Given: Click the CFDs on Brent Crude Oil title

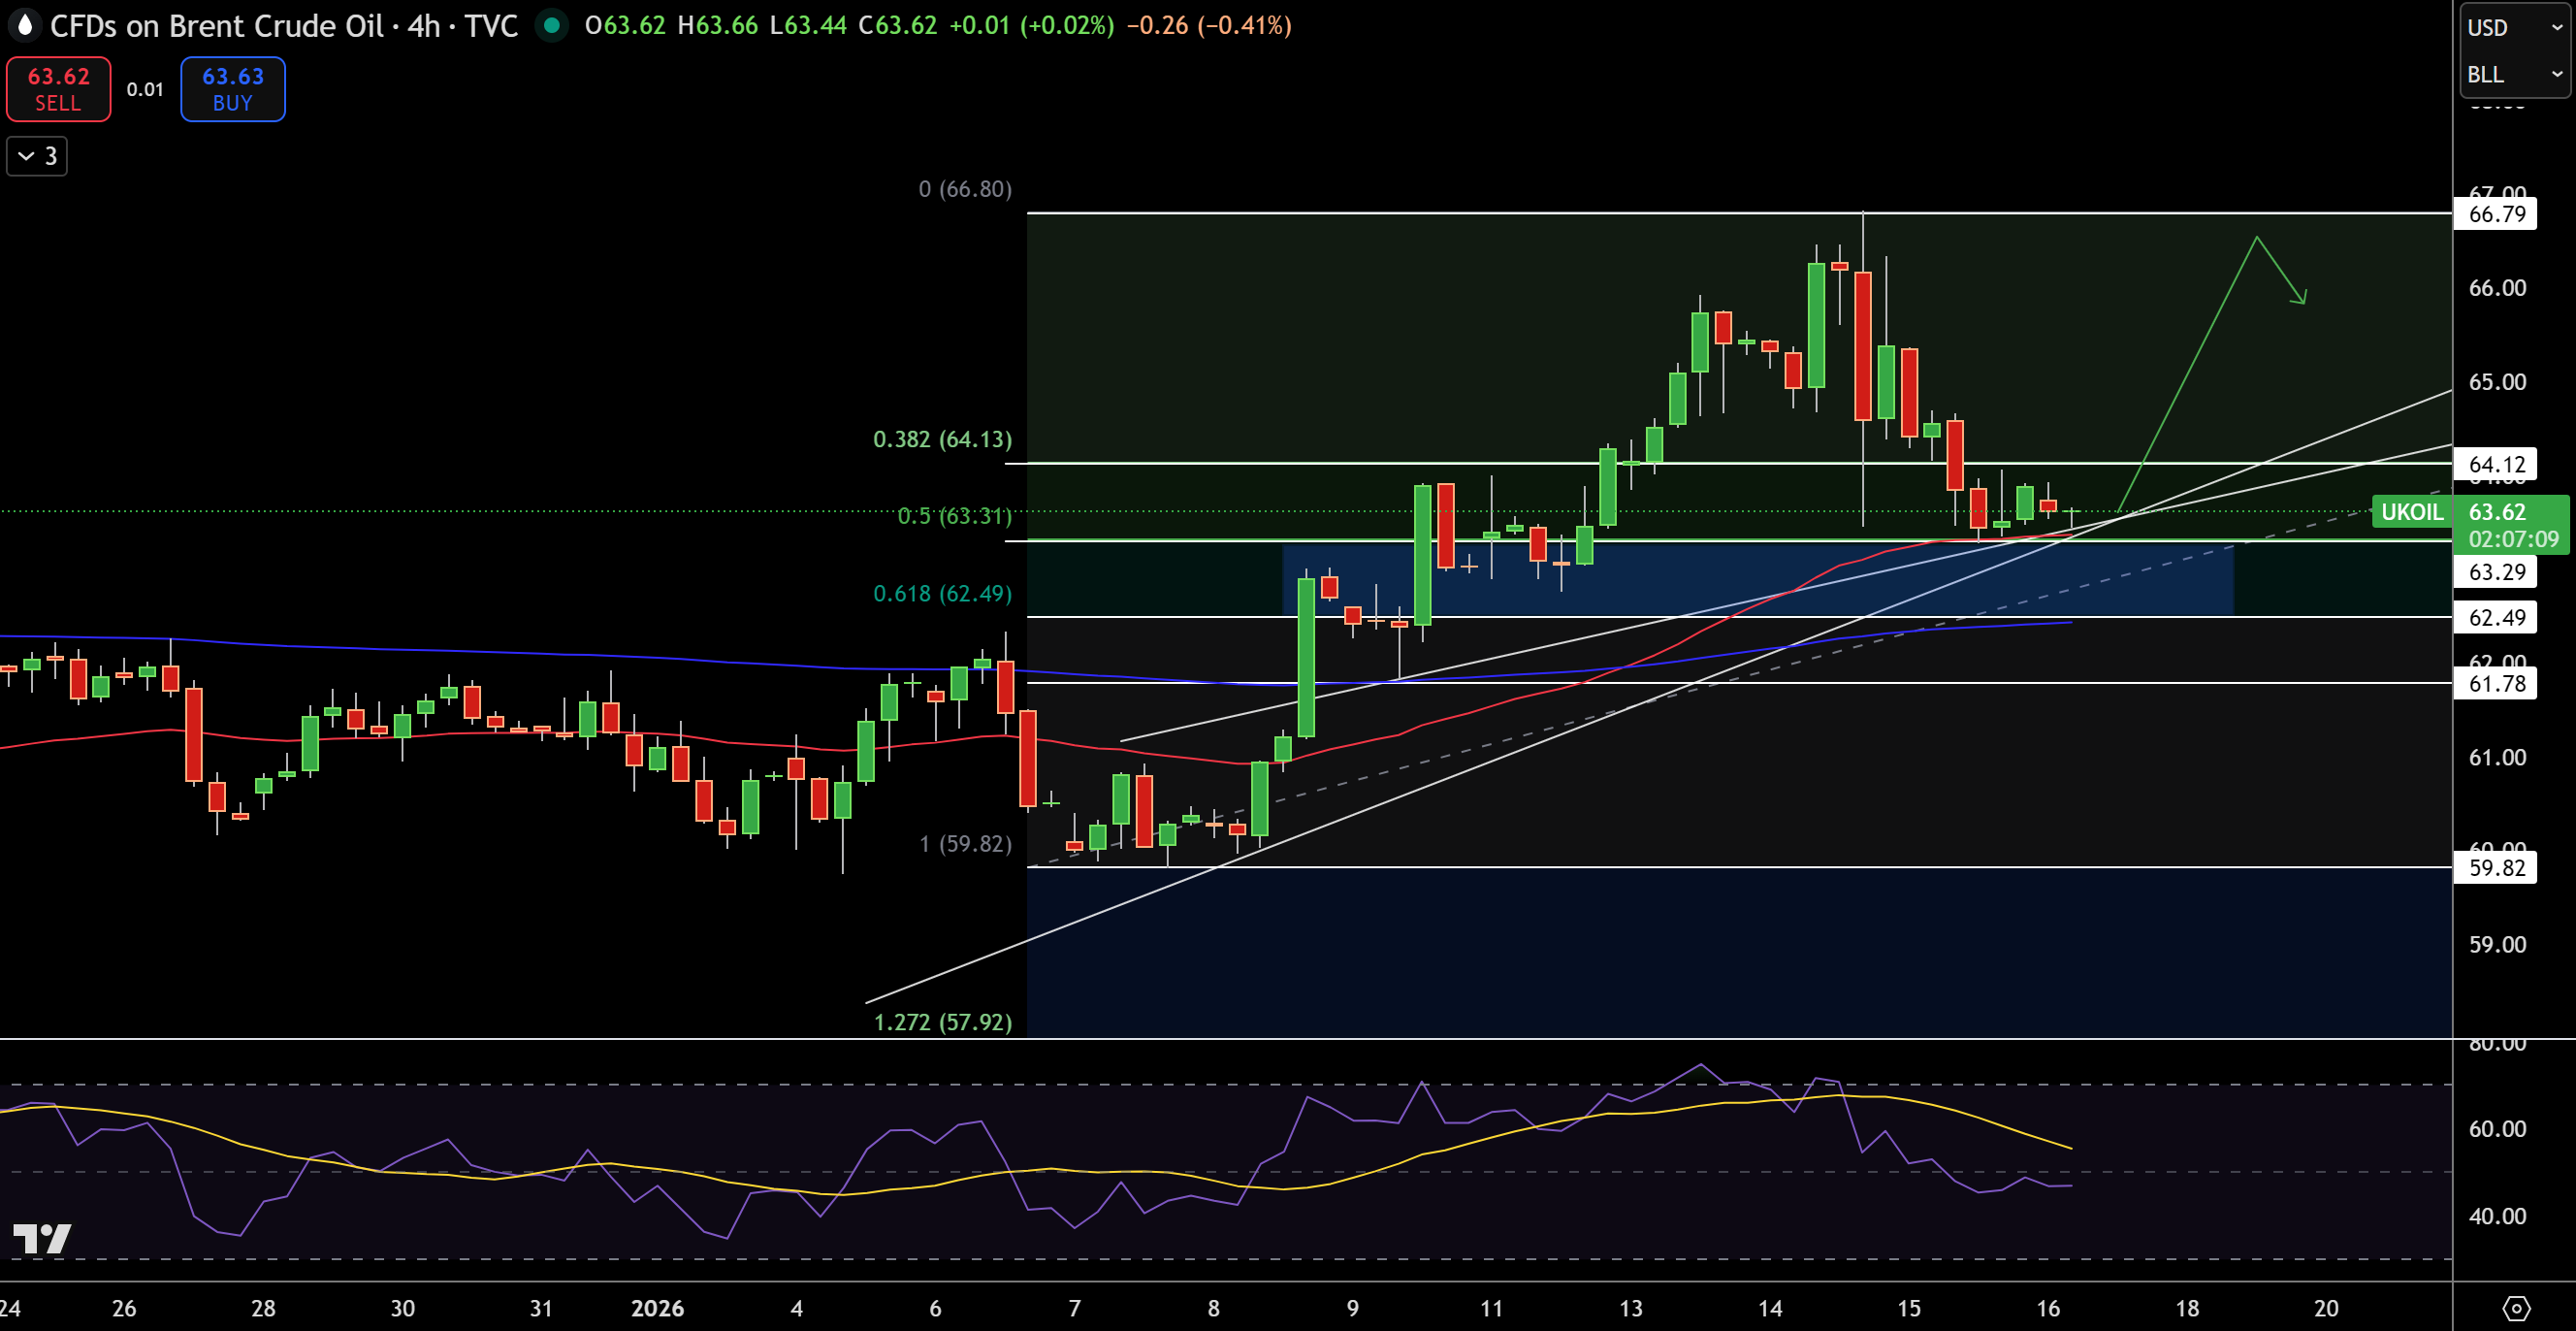Looking at the screenshot, I should (x=217, y=26).
